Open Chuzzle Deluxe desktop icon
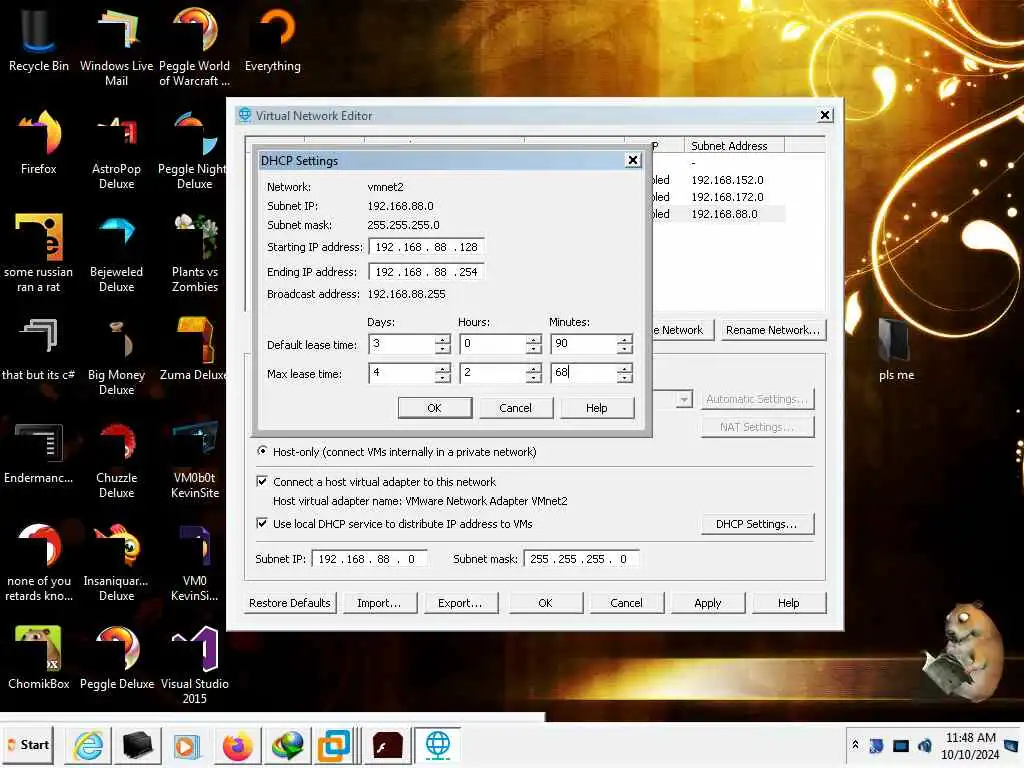 coord(116,458)
